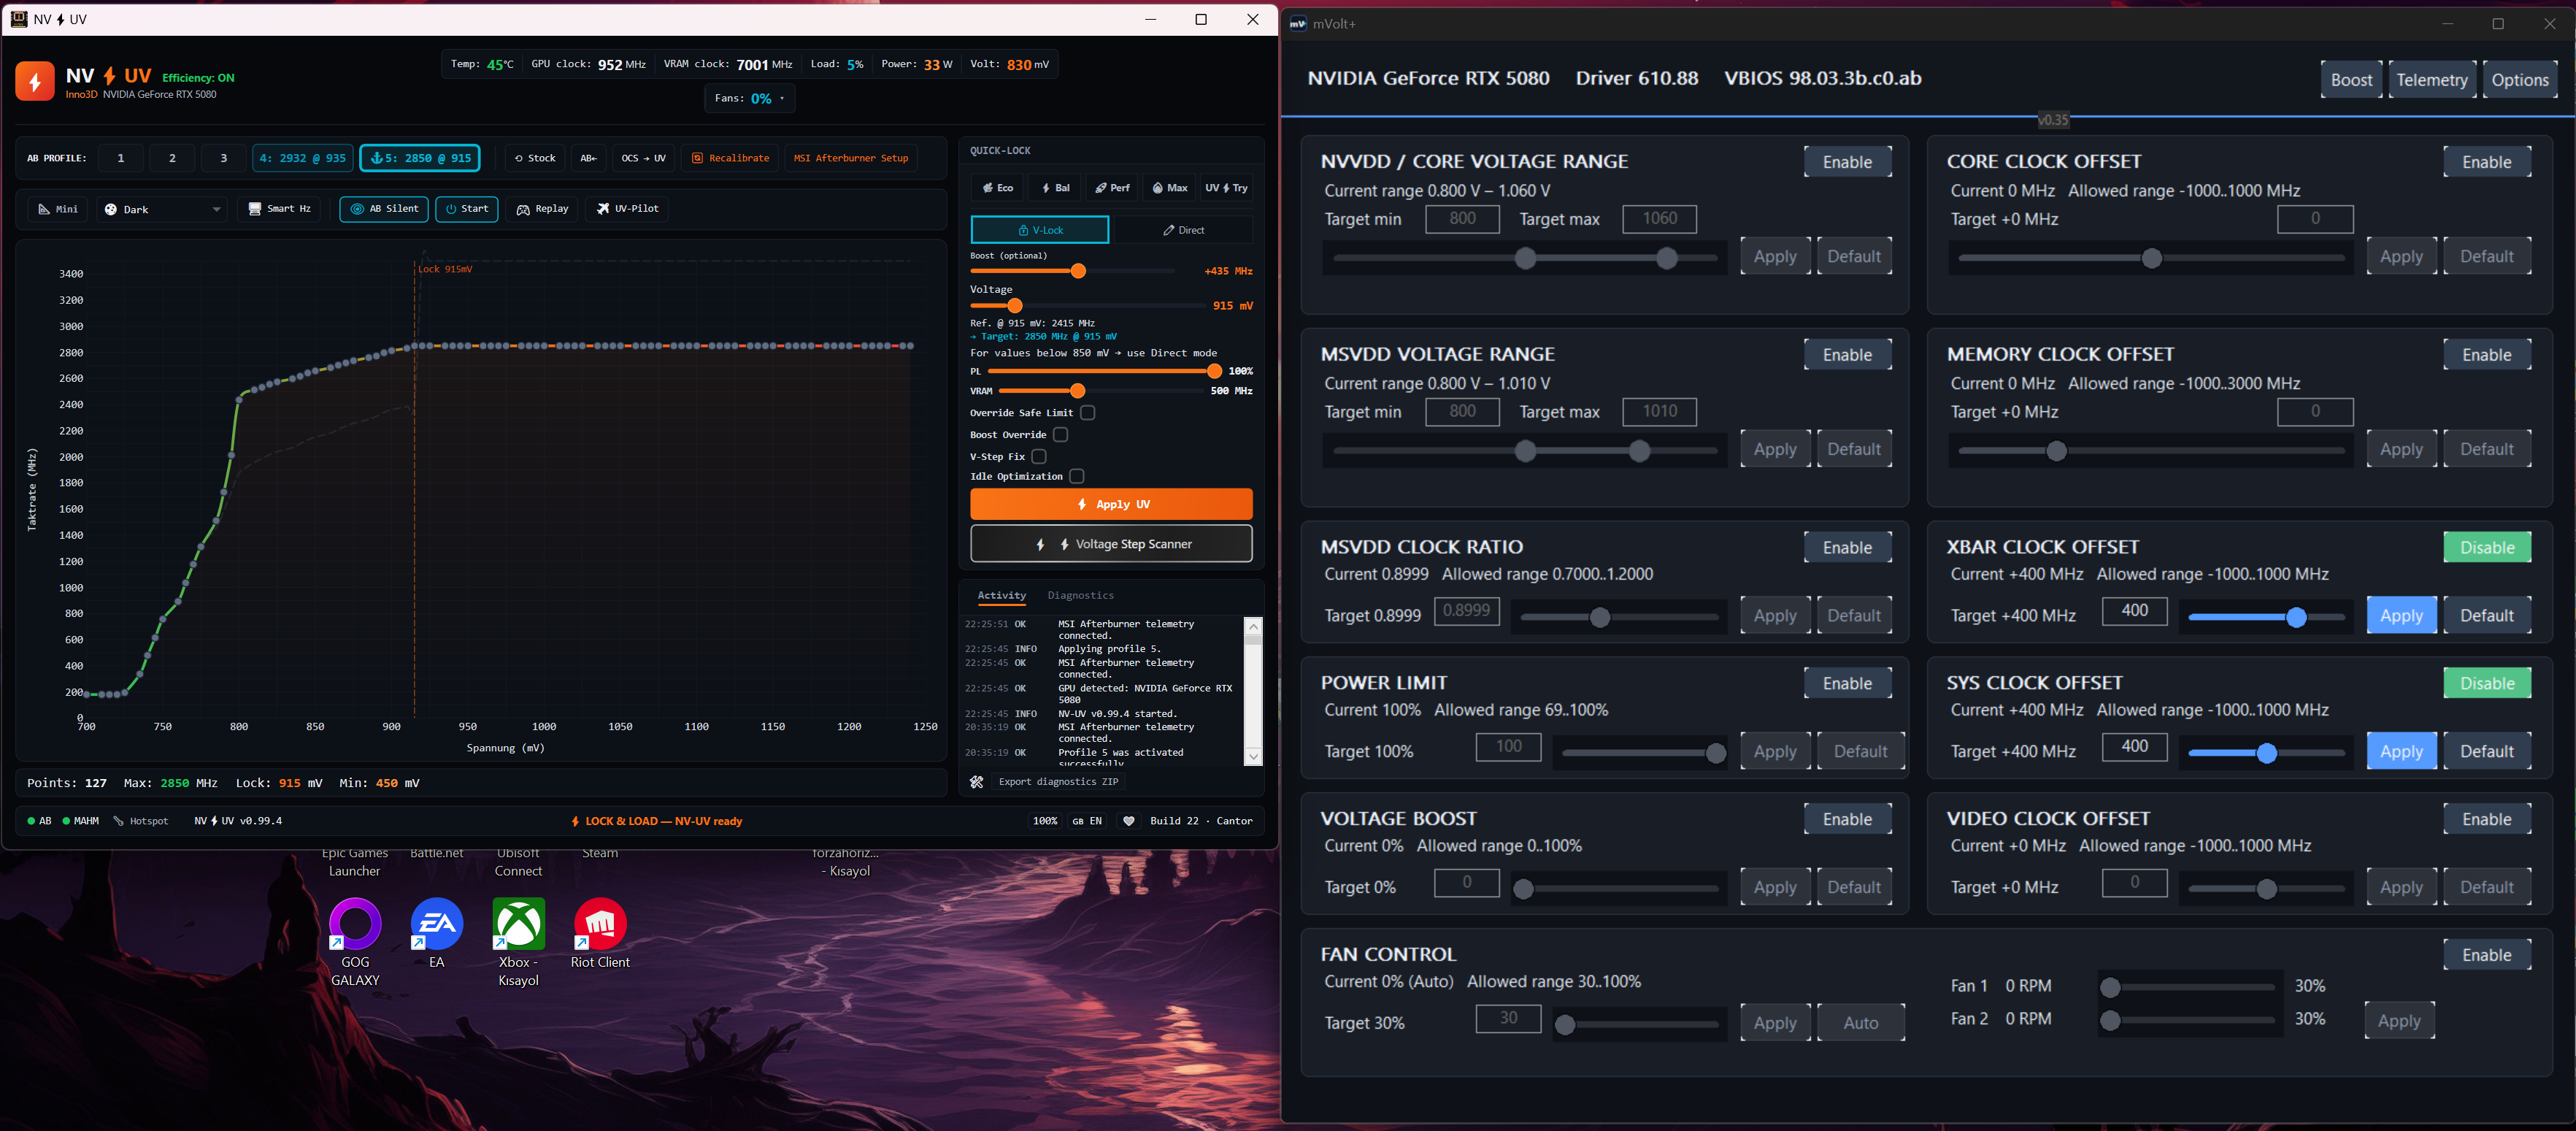
Task: Open Boost in mVolt+ header
Action: point(2351,80)
